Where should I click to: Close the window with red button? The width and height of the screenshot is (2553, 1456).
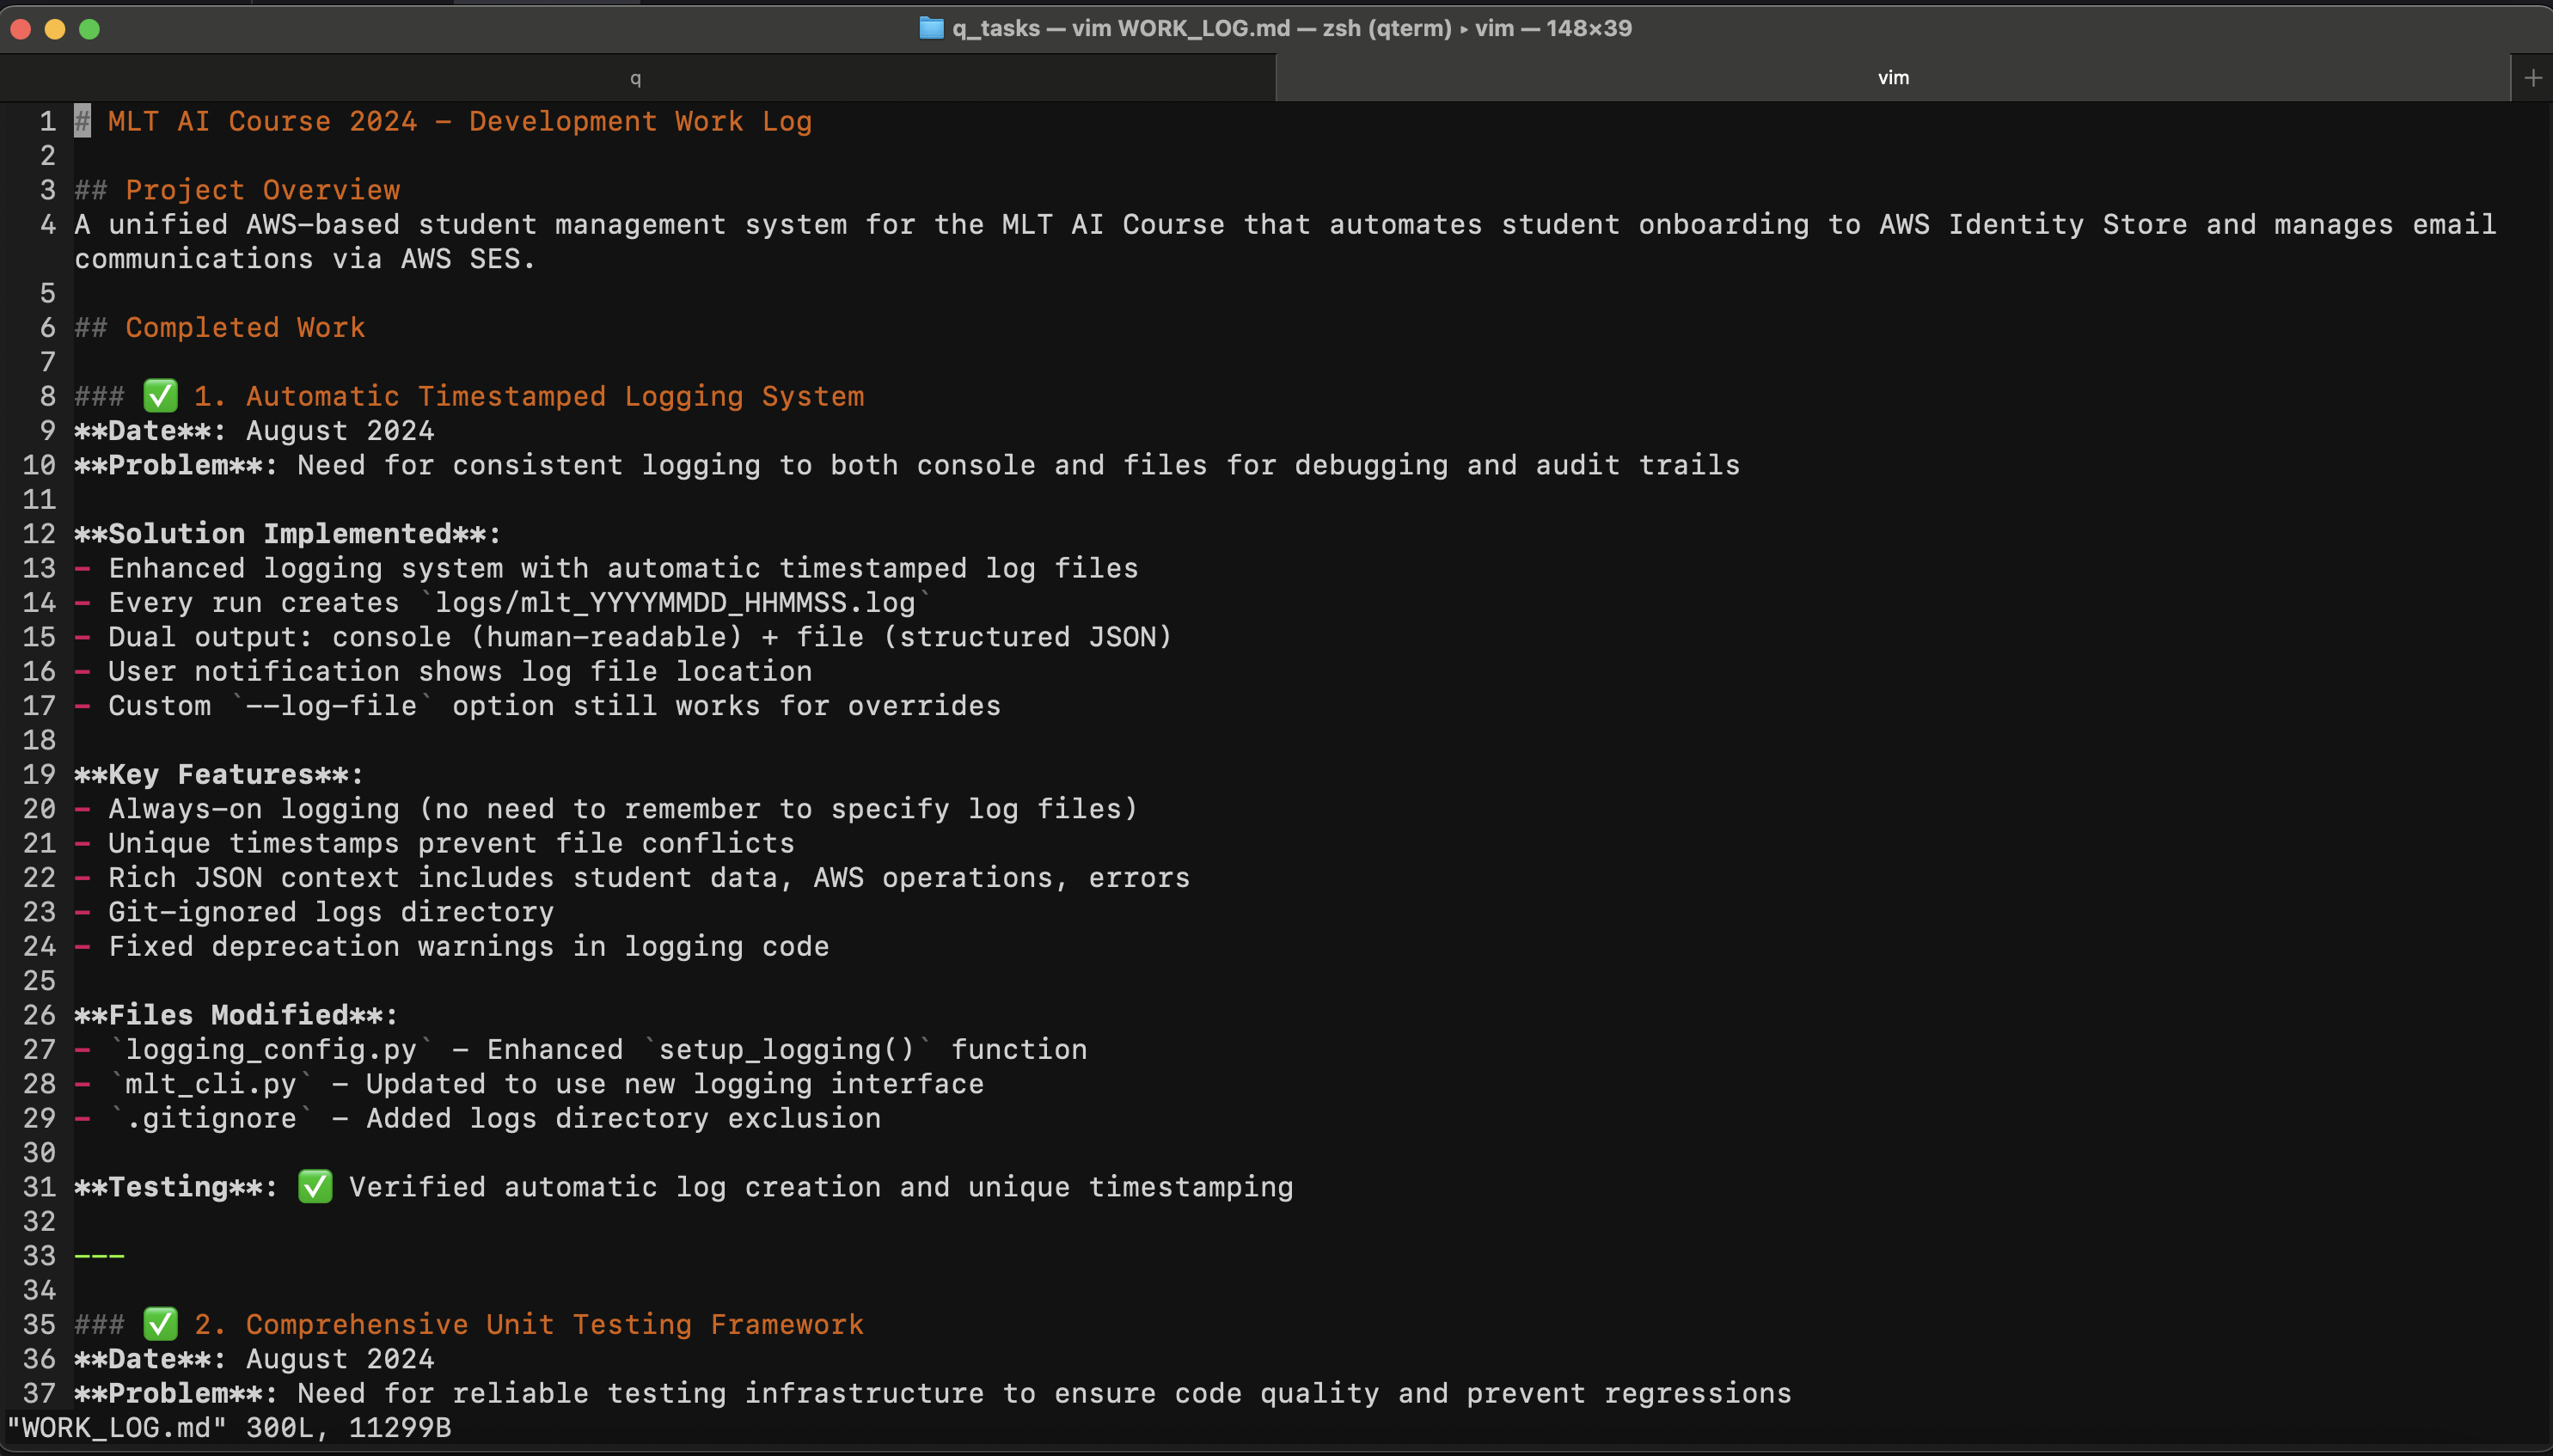21,29
